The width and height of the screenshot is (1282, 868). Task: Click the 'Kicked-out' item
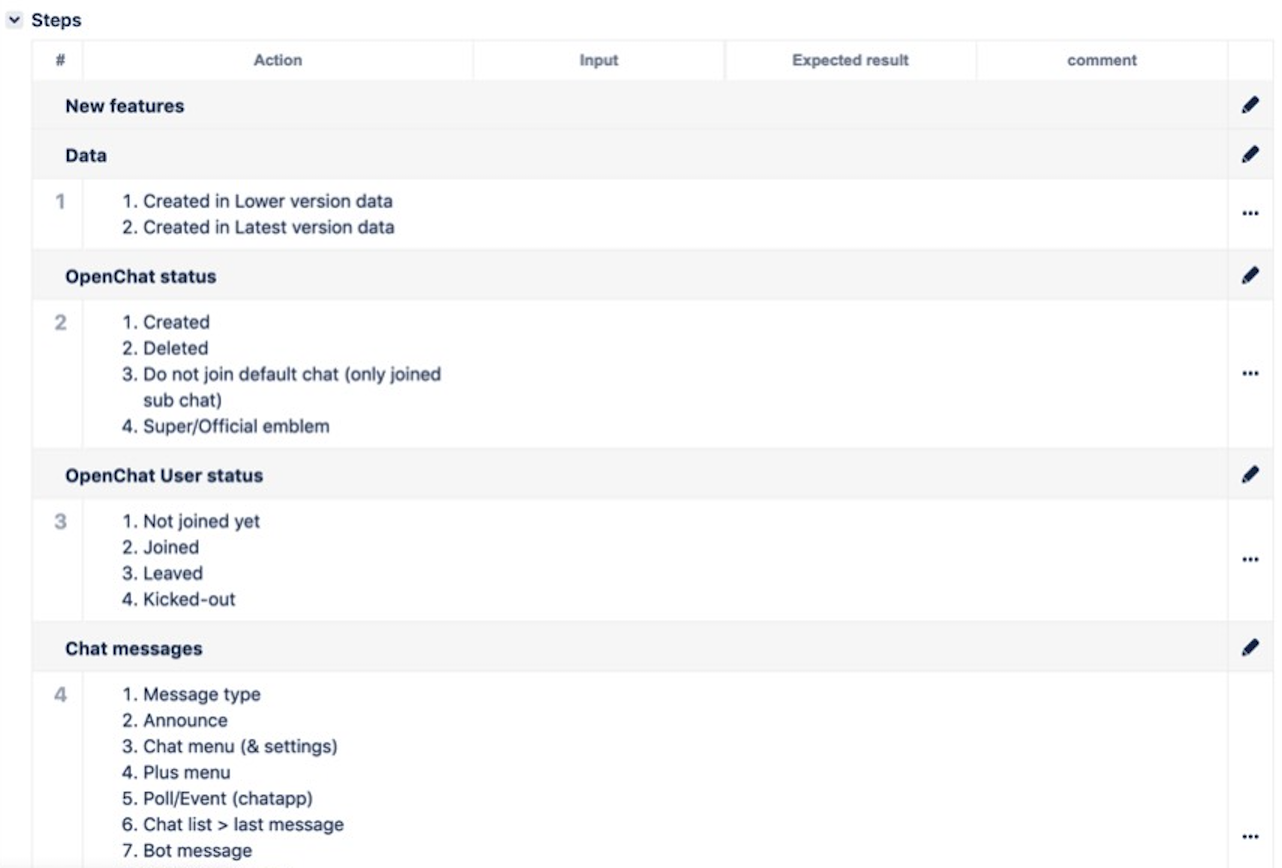[x=189, y=599]
